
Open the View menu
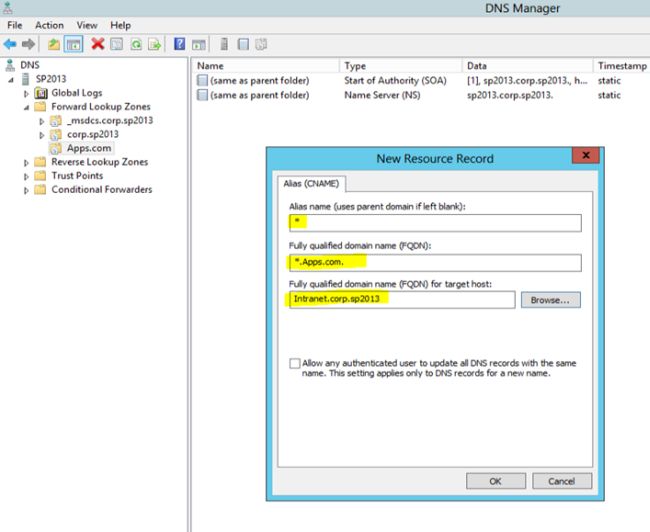(87, 25)
